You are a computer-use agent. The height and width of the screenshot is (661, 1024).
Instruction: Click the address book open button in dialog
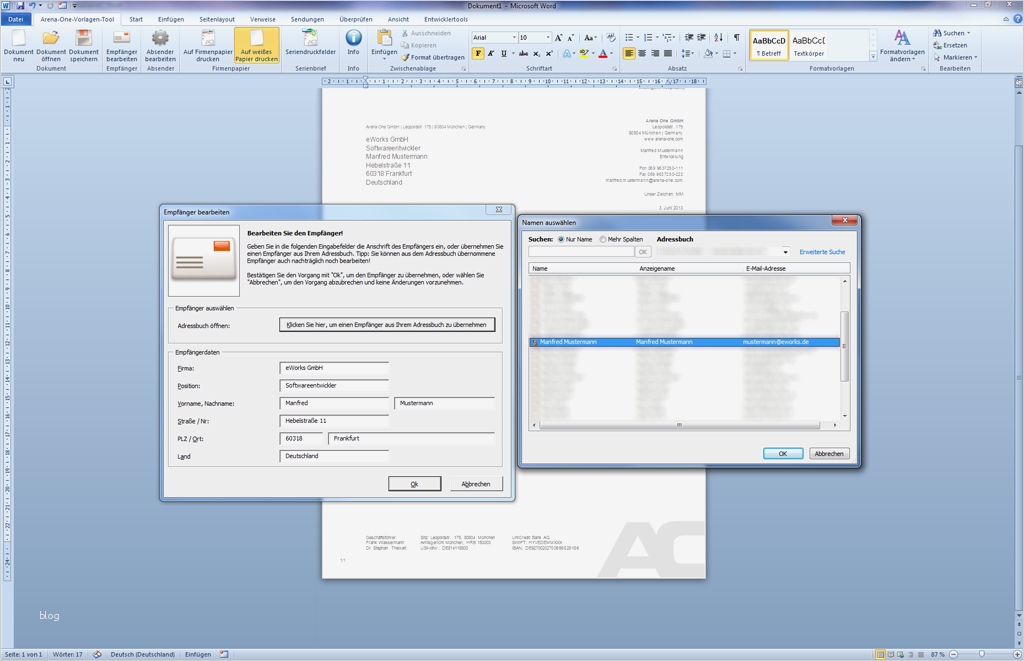[387, 325]
